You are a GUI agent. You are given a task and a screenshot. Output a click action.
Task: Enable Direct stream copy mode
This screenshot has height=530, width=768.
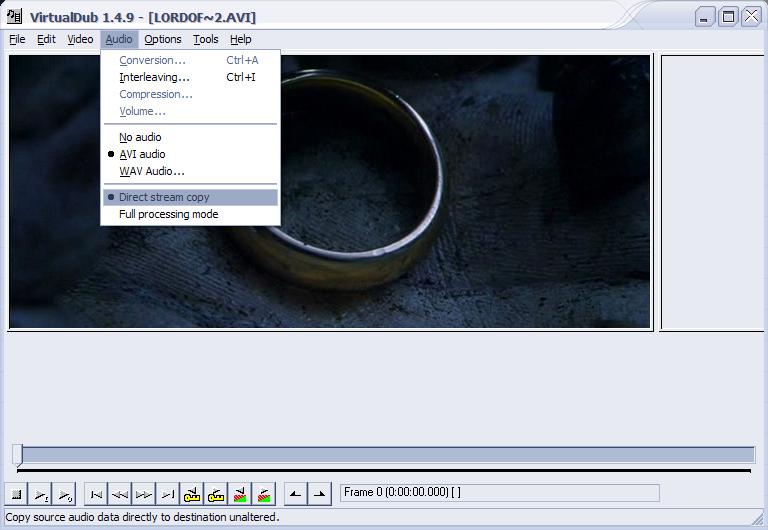pyautogui.click(x=191, y=197)
